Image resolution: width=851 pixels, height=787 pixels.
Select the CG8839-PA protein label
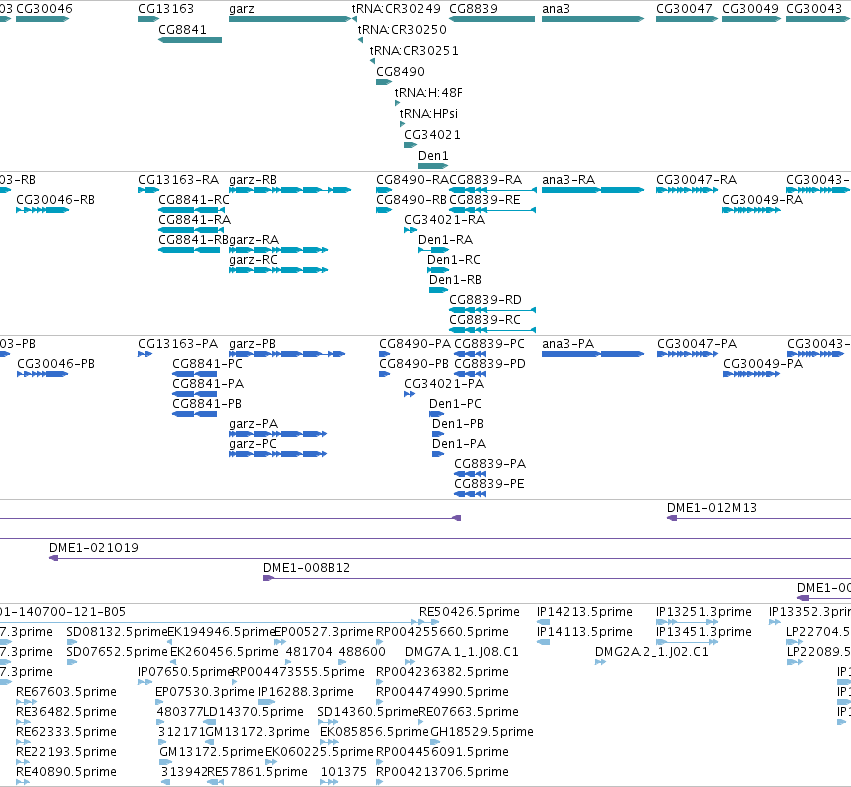(x=490, y=464)
